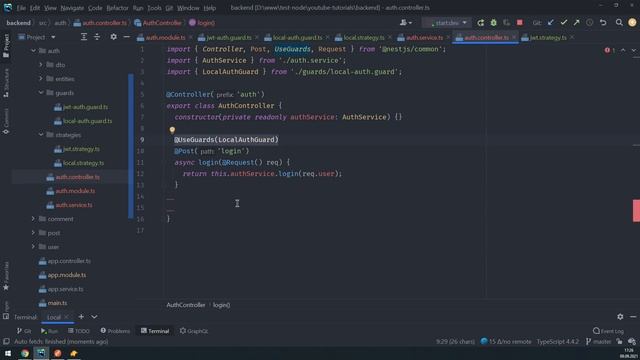Open the 'start:dev' run configuration dropdown

(x=447, y=23)
